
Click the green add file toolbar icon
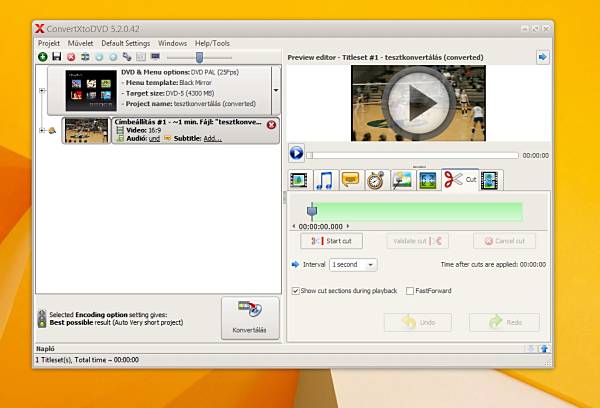coord(42,57)
